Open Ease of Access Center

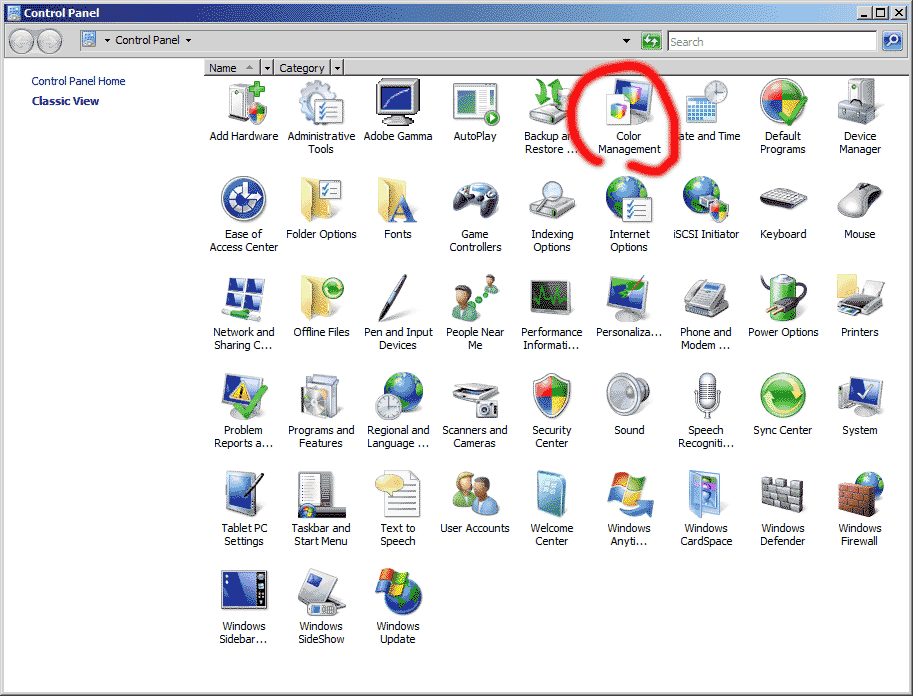pos(243,215)
